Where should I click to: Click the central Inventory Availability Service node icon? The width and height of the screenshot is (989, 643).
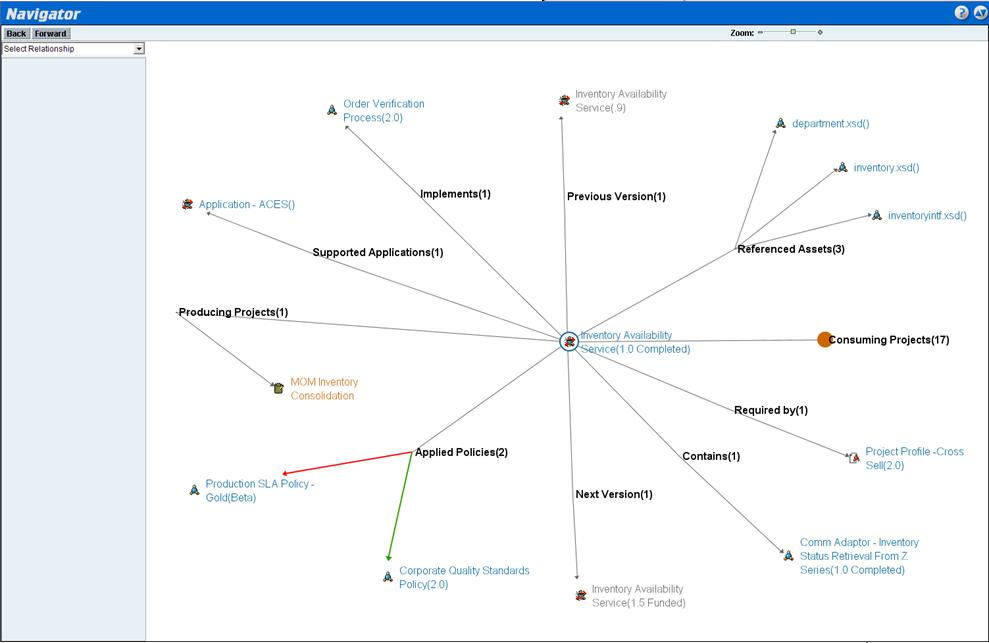[569, 342]
